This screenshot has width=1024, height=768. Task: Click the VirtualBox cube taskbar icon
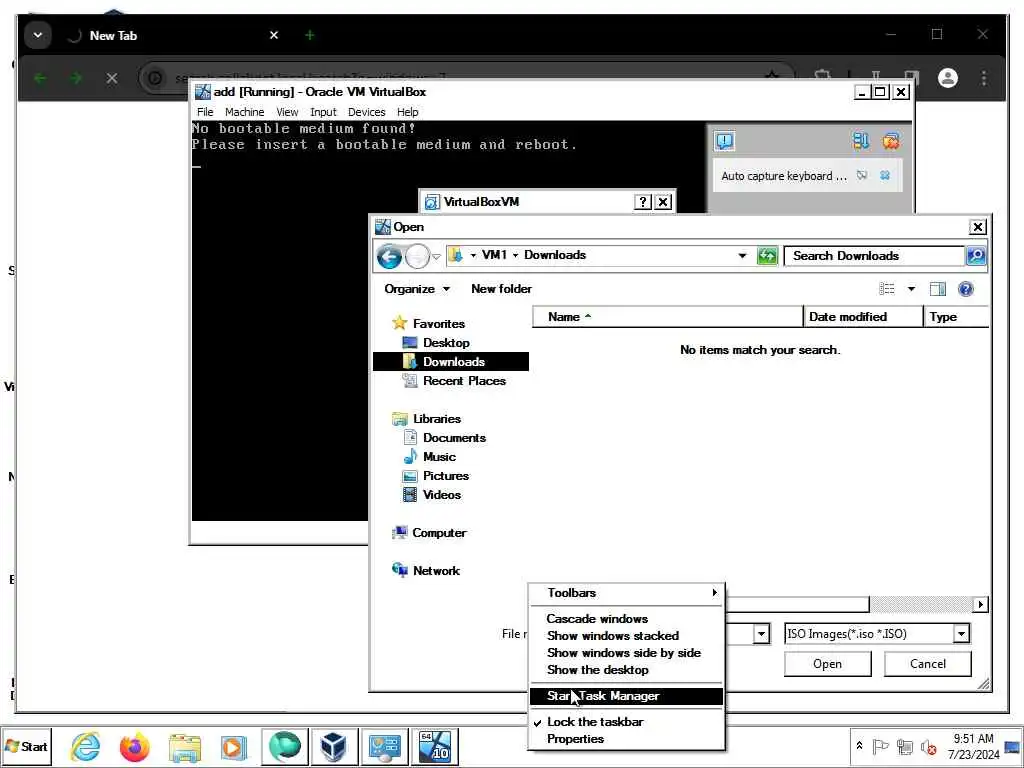334,746
